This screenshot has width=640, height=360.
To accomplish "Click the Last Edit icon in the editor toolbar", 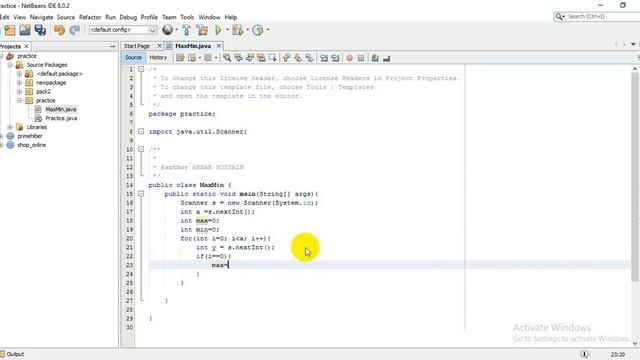I will pos(180,58).
